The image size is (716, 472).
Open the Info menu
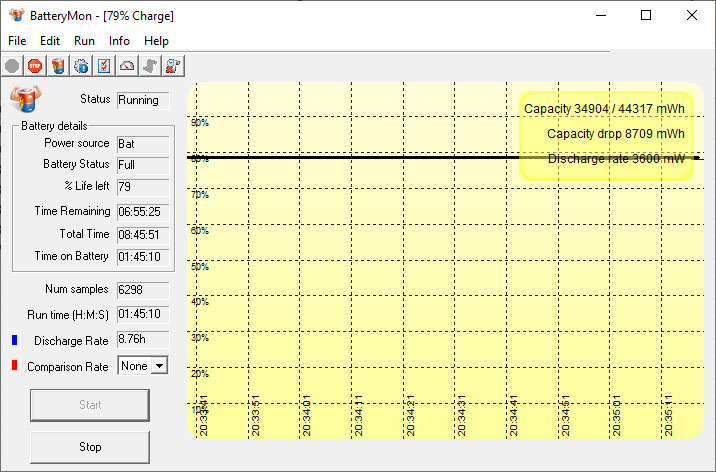tap(119, 41)
